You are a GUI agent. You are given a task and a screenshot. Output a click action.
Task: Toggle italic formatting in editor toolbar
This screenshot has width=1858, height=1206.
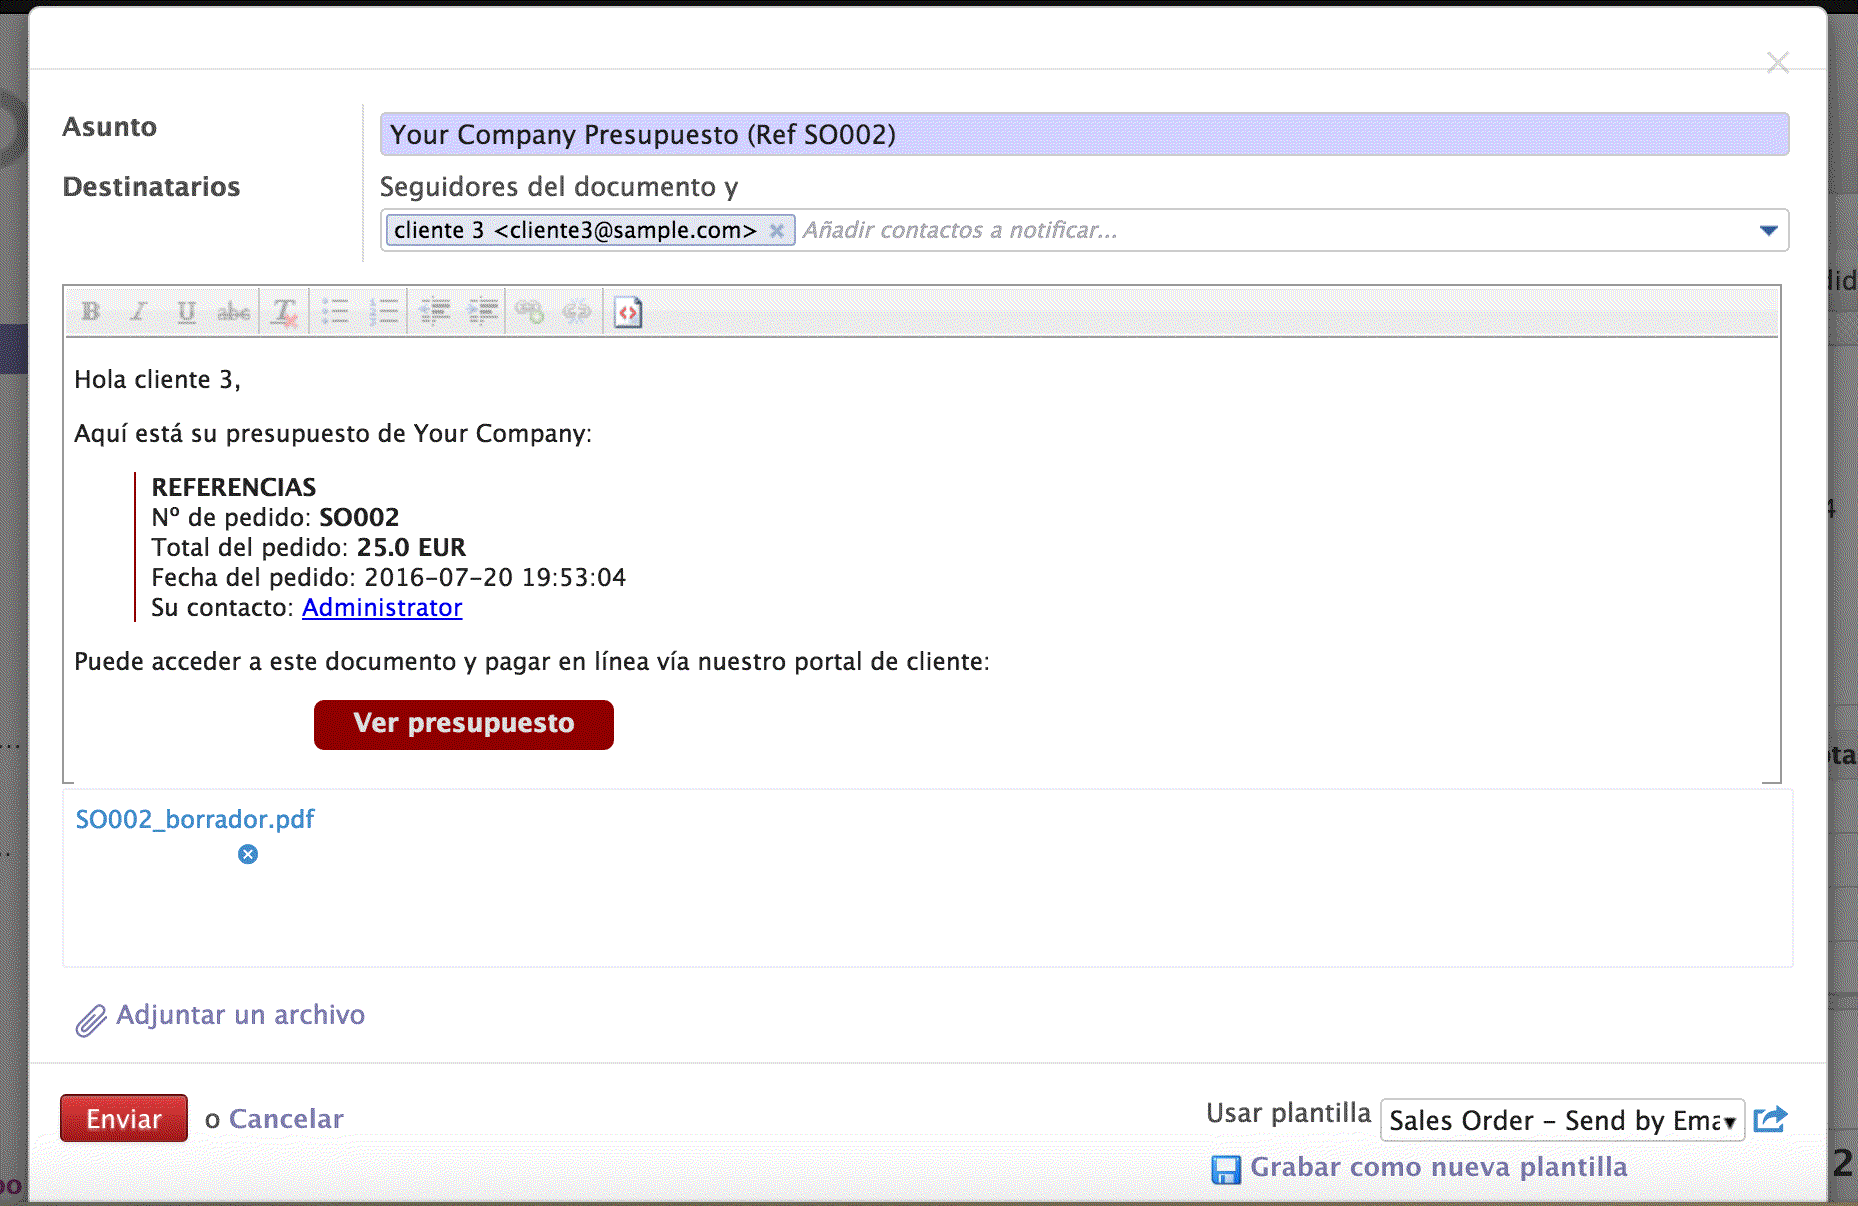point(139,312)
